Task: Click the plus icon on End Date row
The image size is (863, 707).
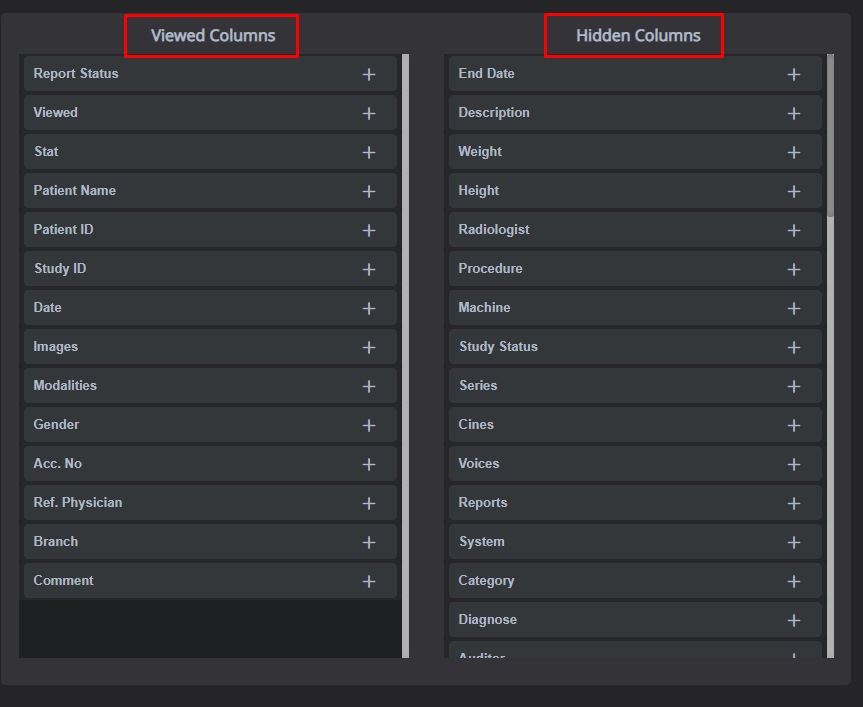Action: [x=794, y=74]
